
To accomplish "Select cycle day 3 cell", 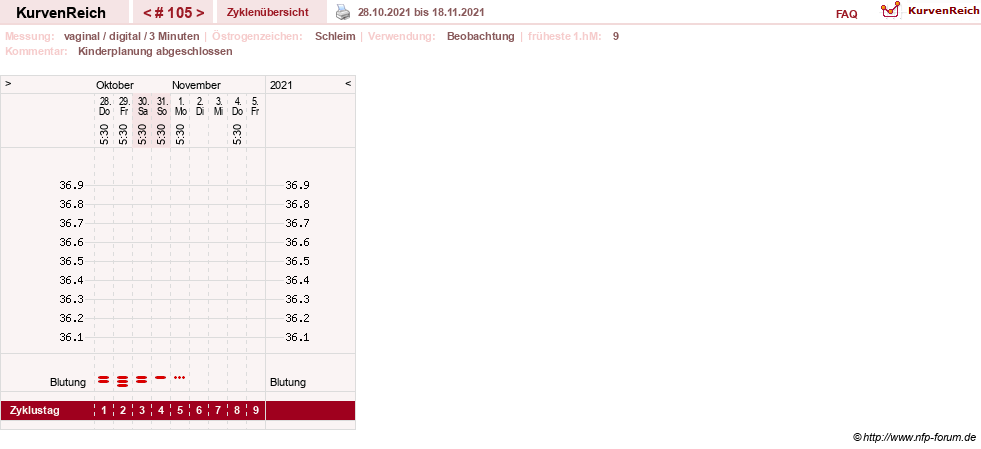I will tap(141, 411).
